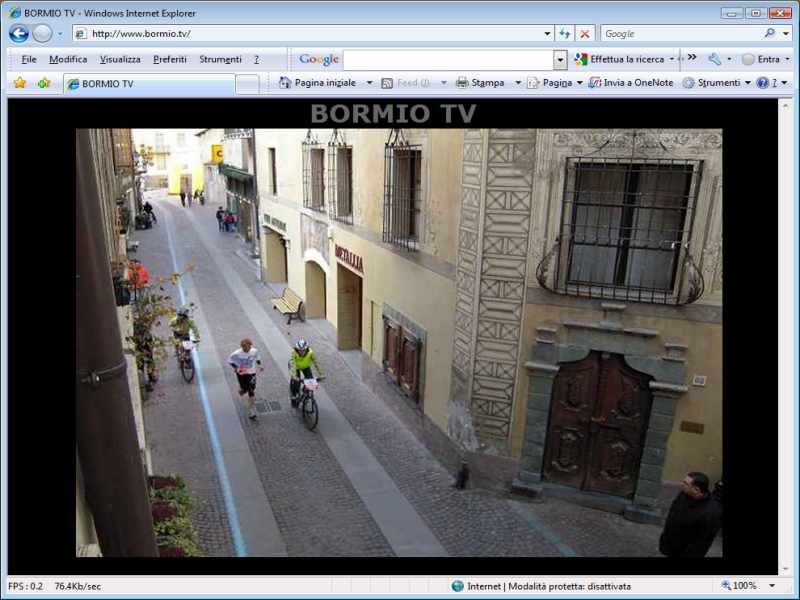This screenshot has height=600, width=800.
Task: Open the Strumenti menu
Action: coord(220,59)
